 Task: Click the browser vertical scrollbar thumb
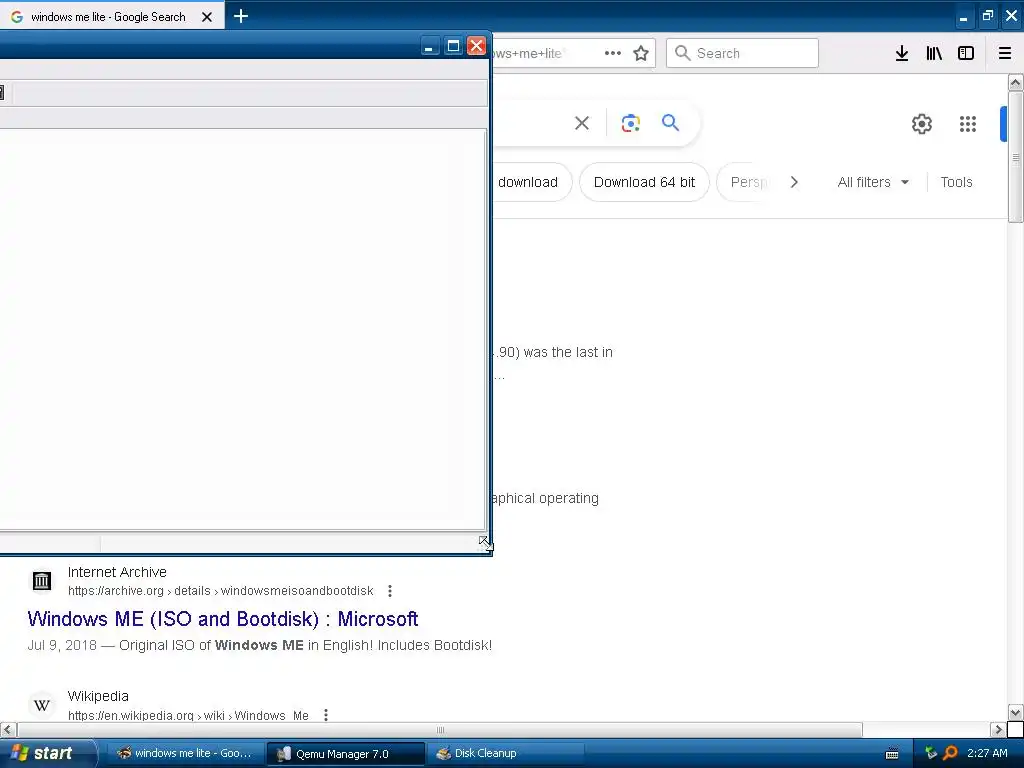(x=1016, y=157)
